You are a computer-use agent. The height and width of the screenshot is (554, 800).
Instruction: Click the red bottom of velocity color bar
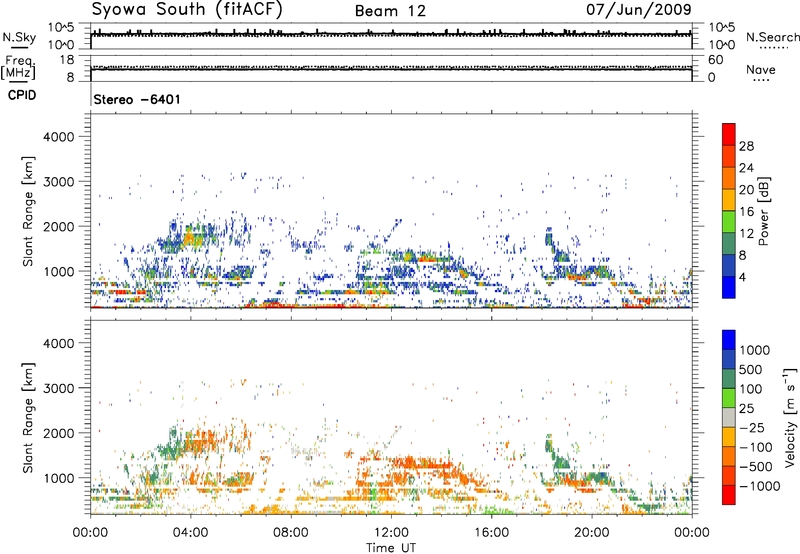(729, 495)
